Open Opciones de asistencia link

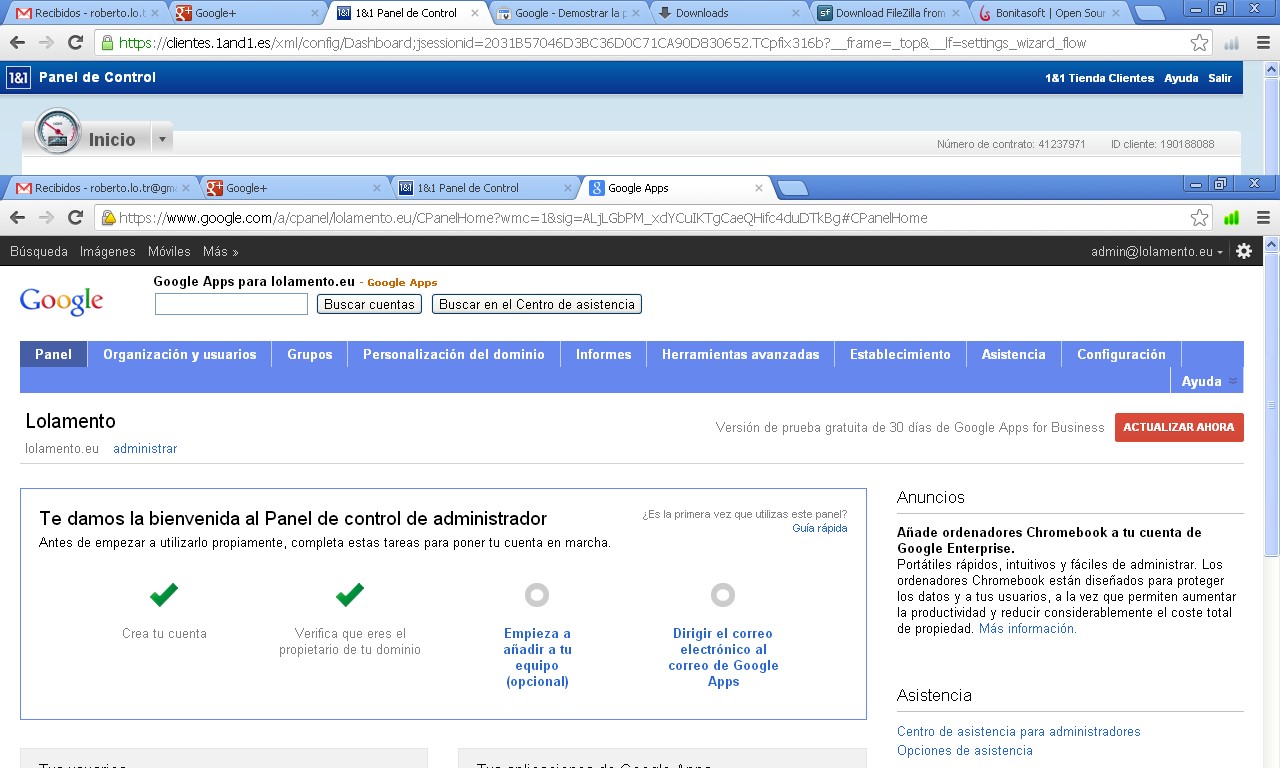tap(965, 751)
